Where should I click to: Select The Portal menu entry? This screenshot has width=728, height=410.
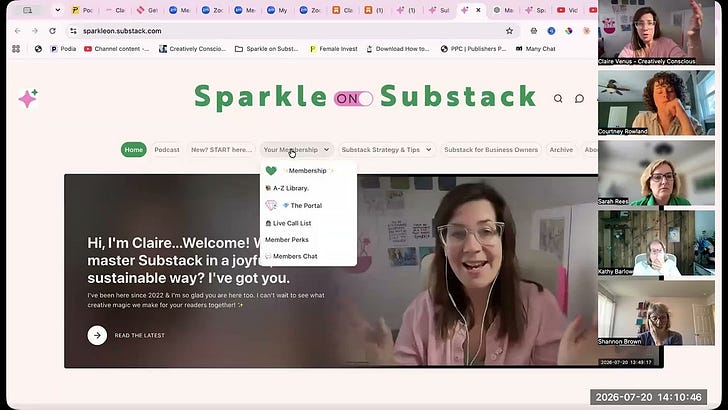point(308,205)
